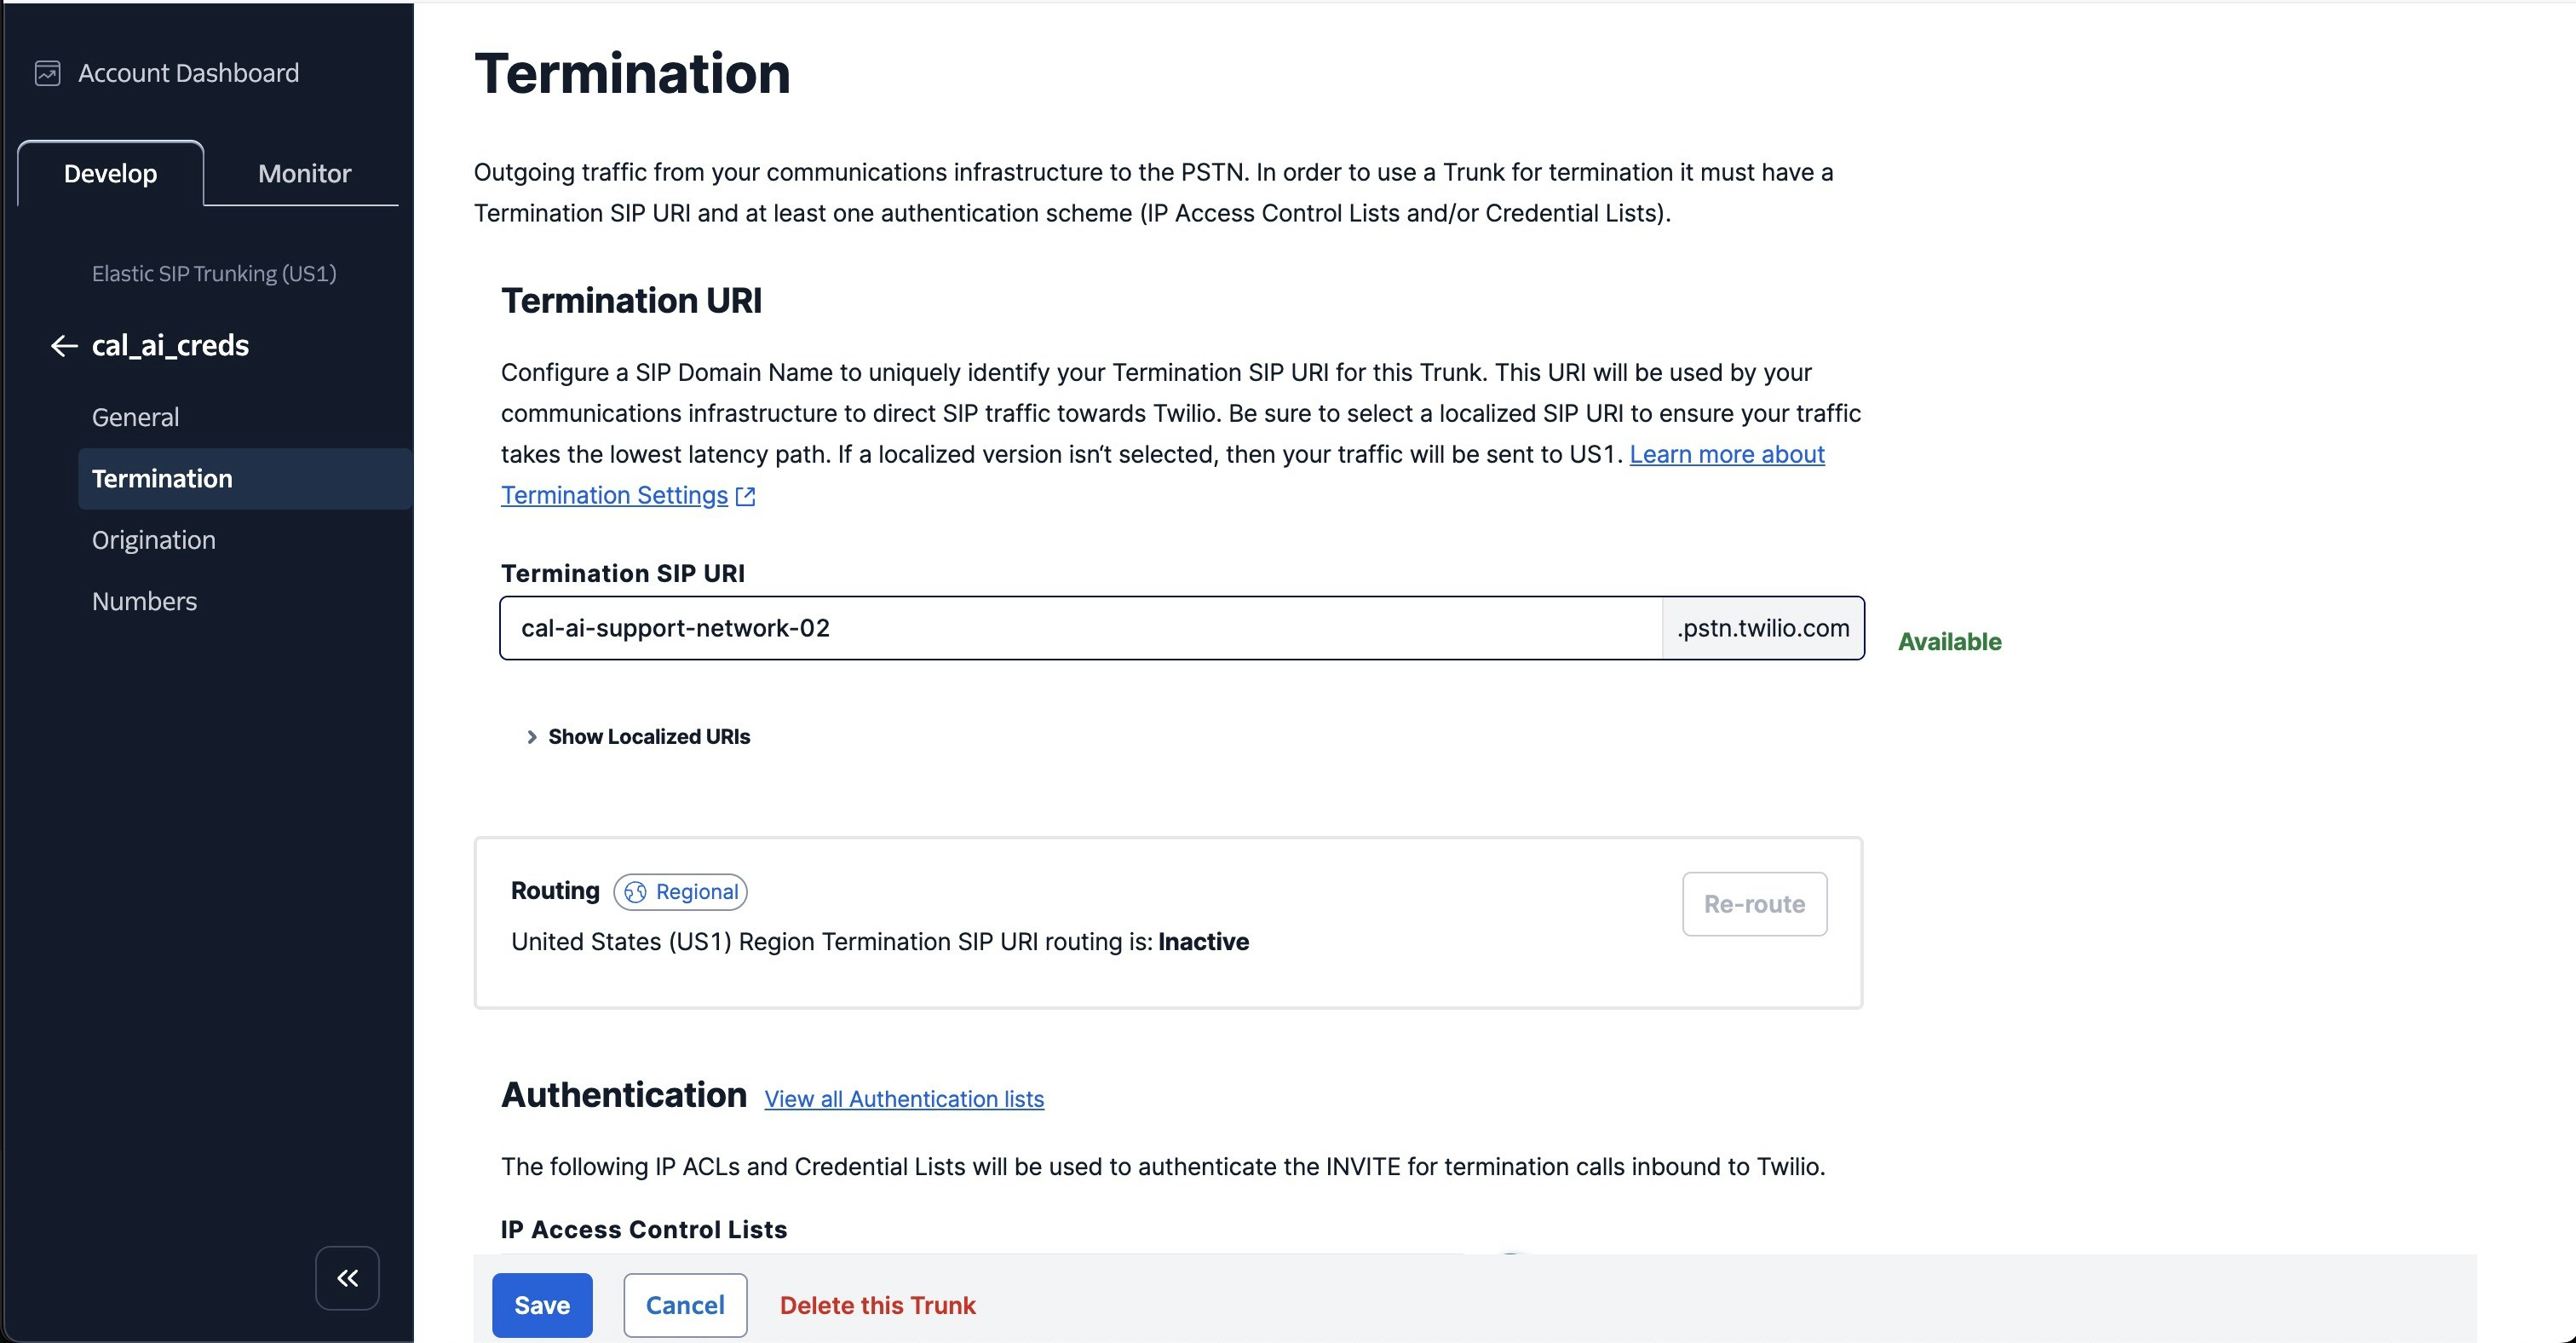Click the globe icon in Regional badge
Screen dimensions: 2576x1343
point(635,892)
